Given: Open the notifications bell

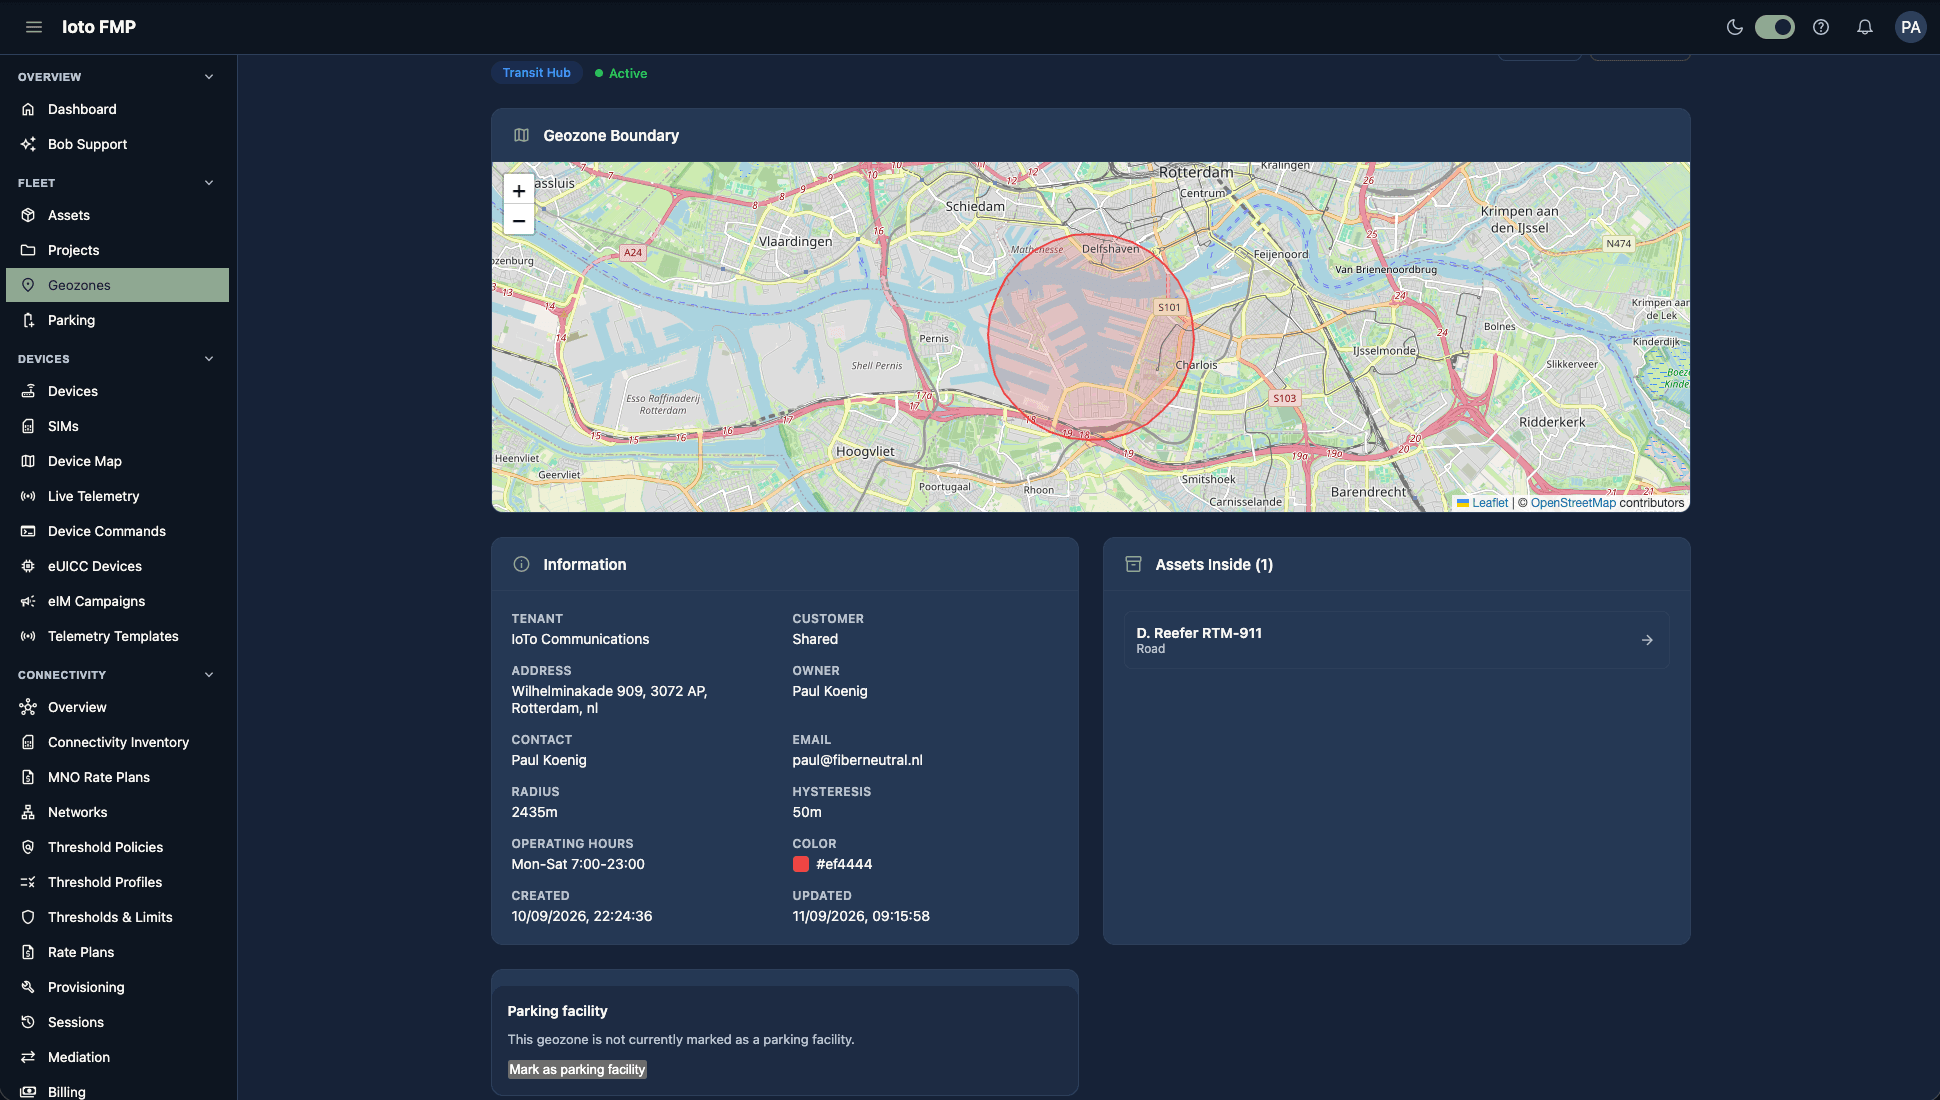Looking at the screenshot, I should 1865,27.
